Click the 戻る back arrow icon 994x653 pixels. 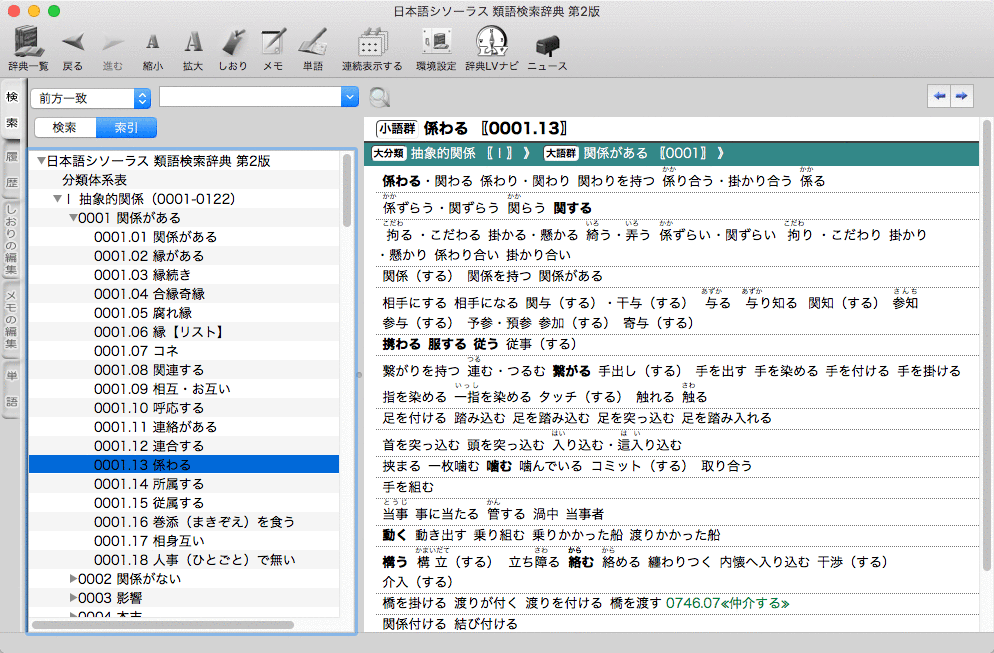pyautogui.click(x=72, y=42)
